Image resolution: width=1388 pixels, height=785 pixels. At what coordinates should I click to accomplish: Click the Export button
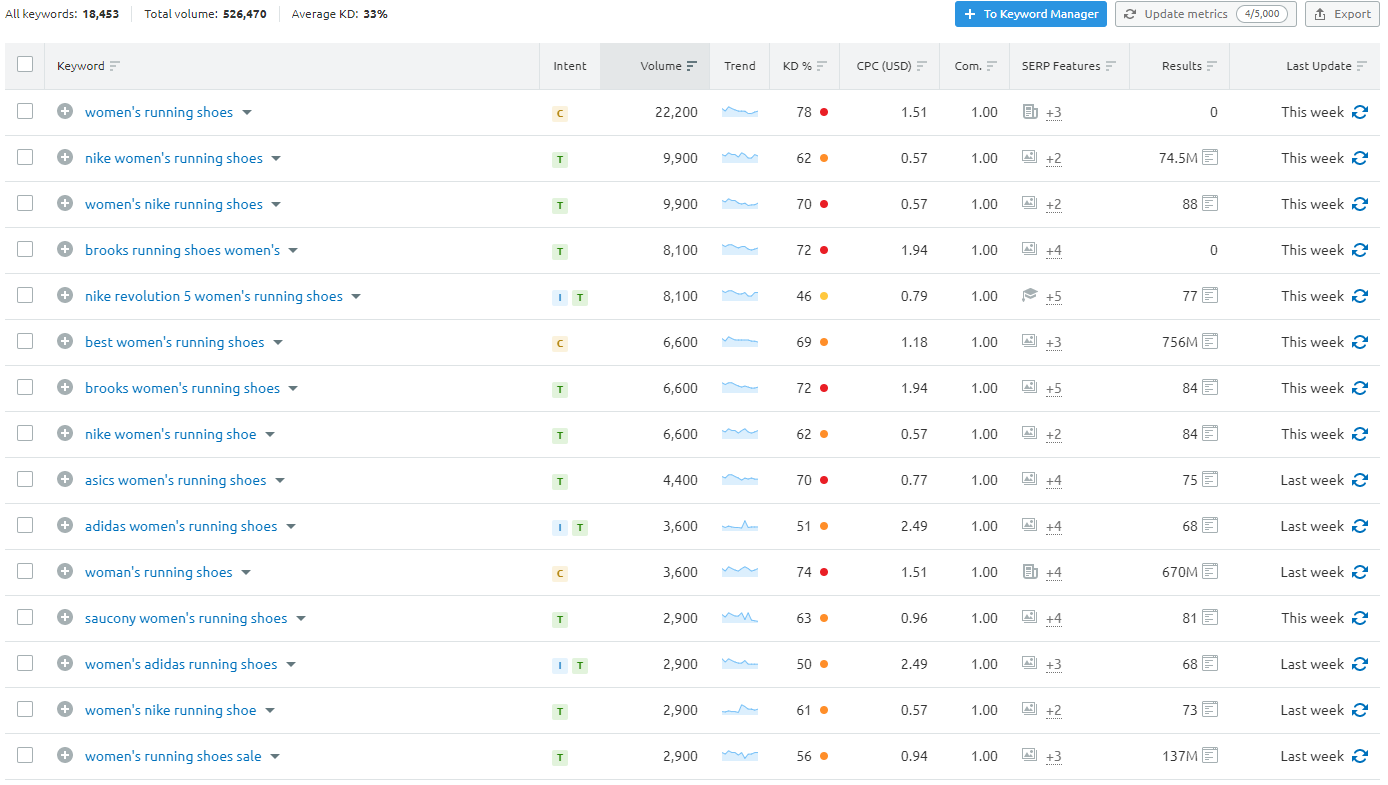point(1342,14)
